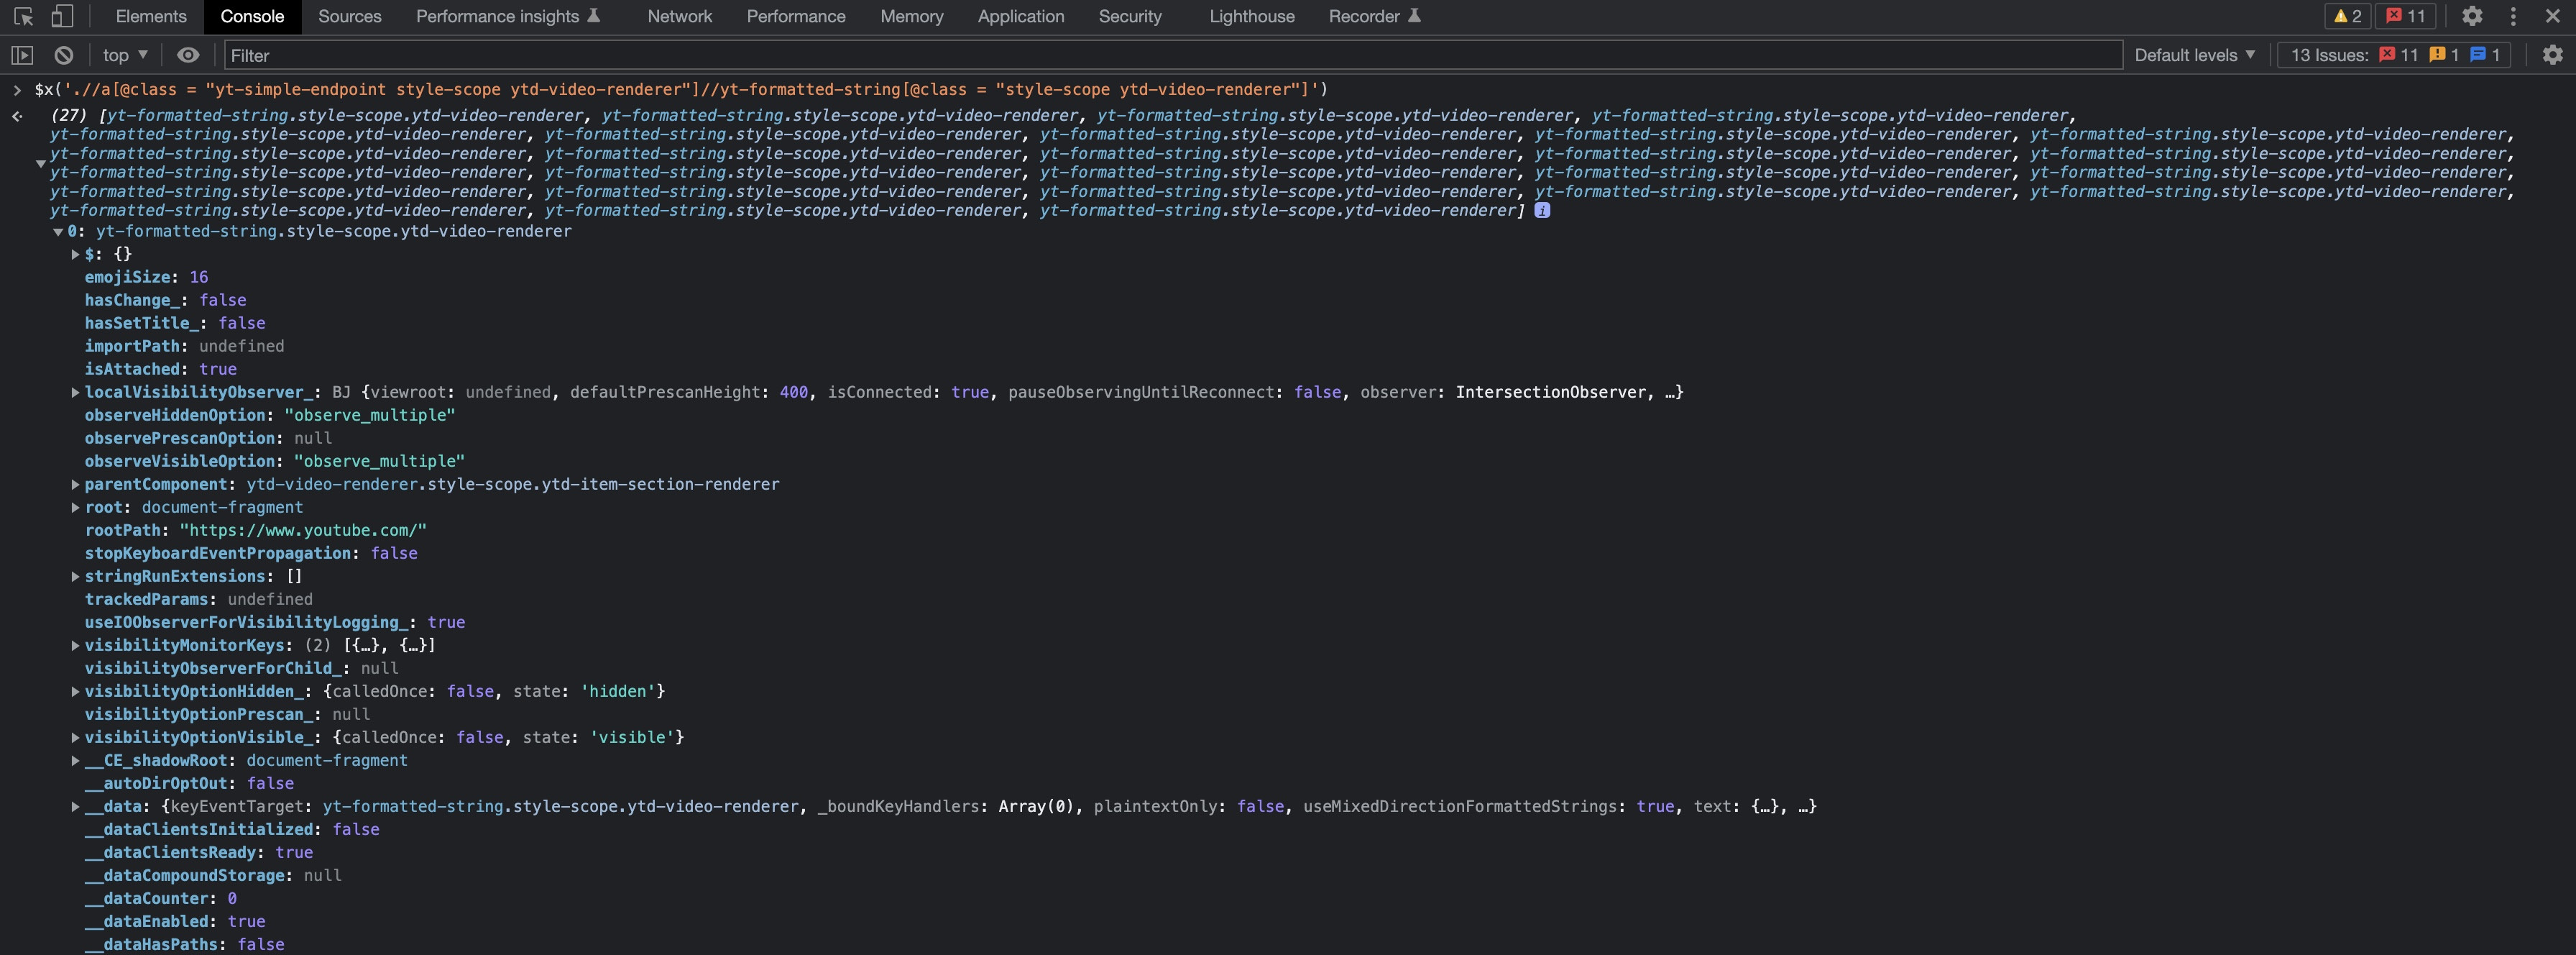Switch to the Elements tab
Image resolution: width=2576 pixels, height=955 pixels.
pos(151,16)
